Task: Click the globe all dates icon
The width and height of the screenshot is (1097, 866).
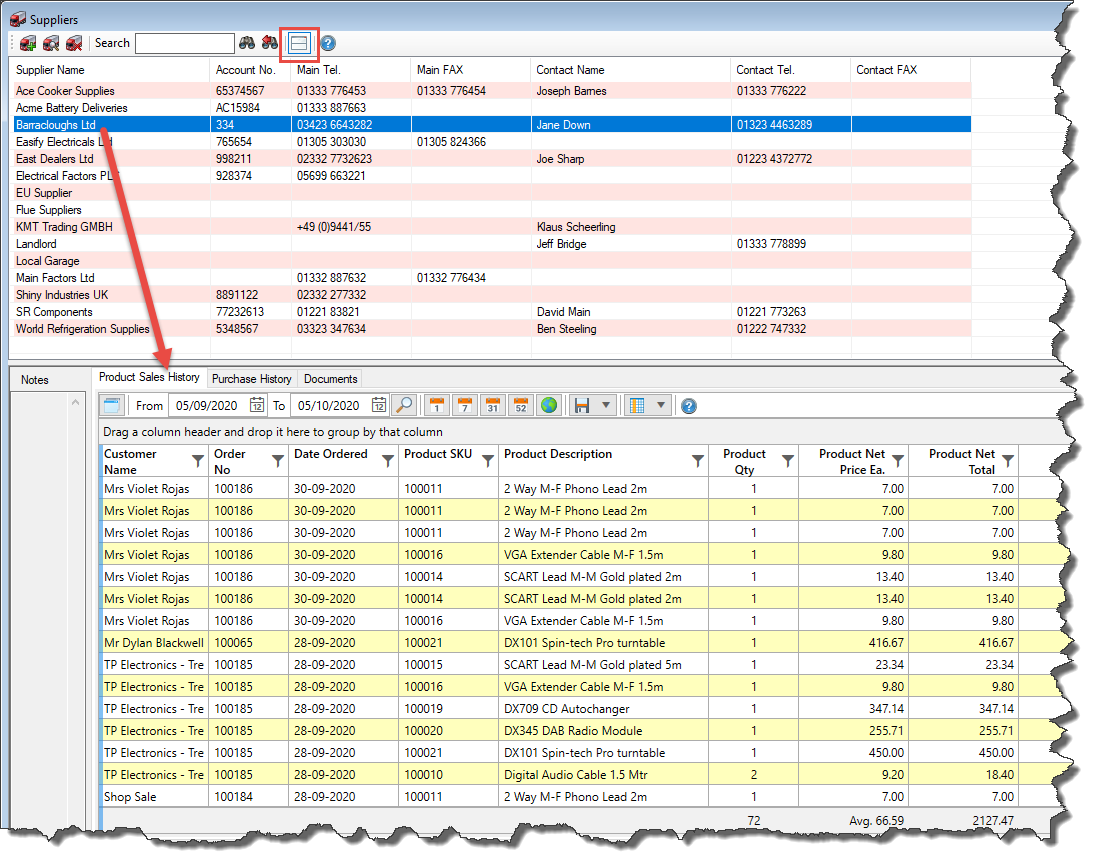Action: (x=548, y=406)
